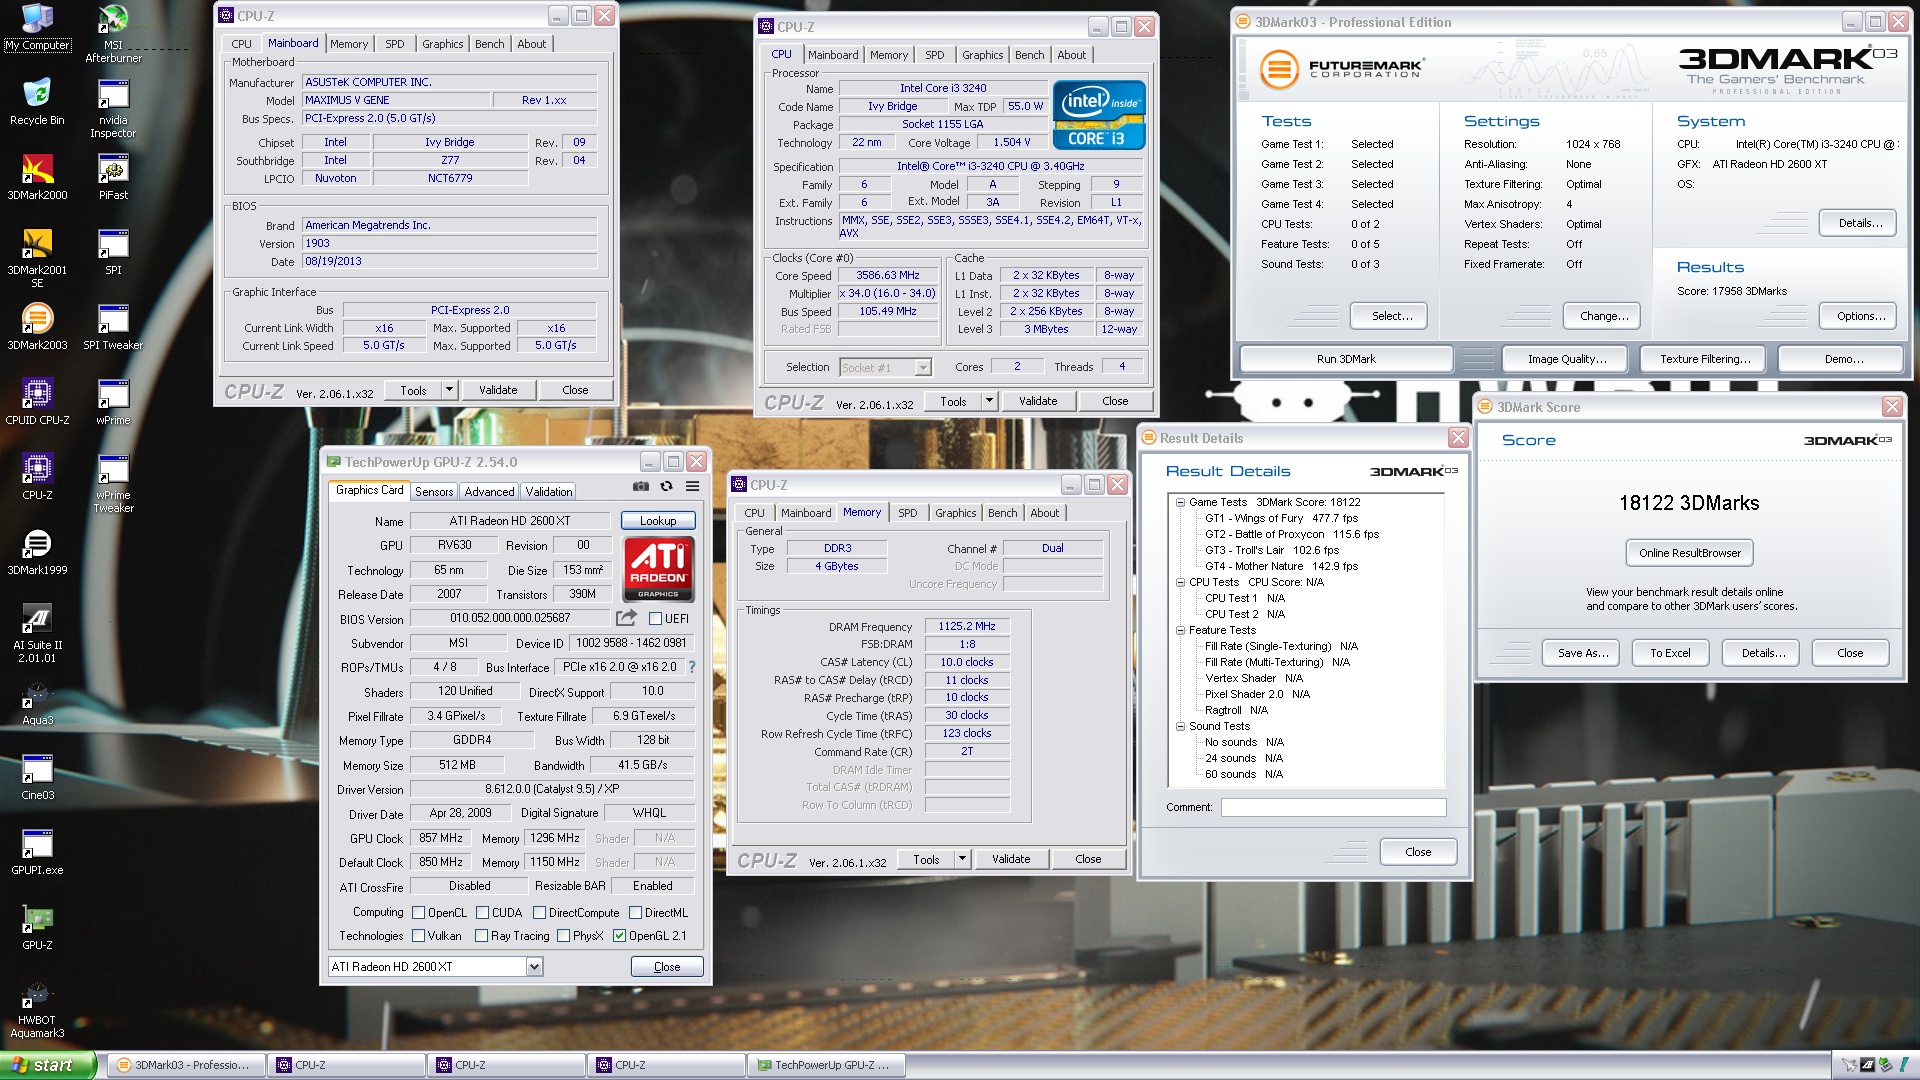Screen dimensions: 1920x1080
Task: Open SPI Tweaker desktop shortcut
Action: [113, 326]
